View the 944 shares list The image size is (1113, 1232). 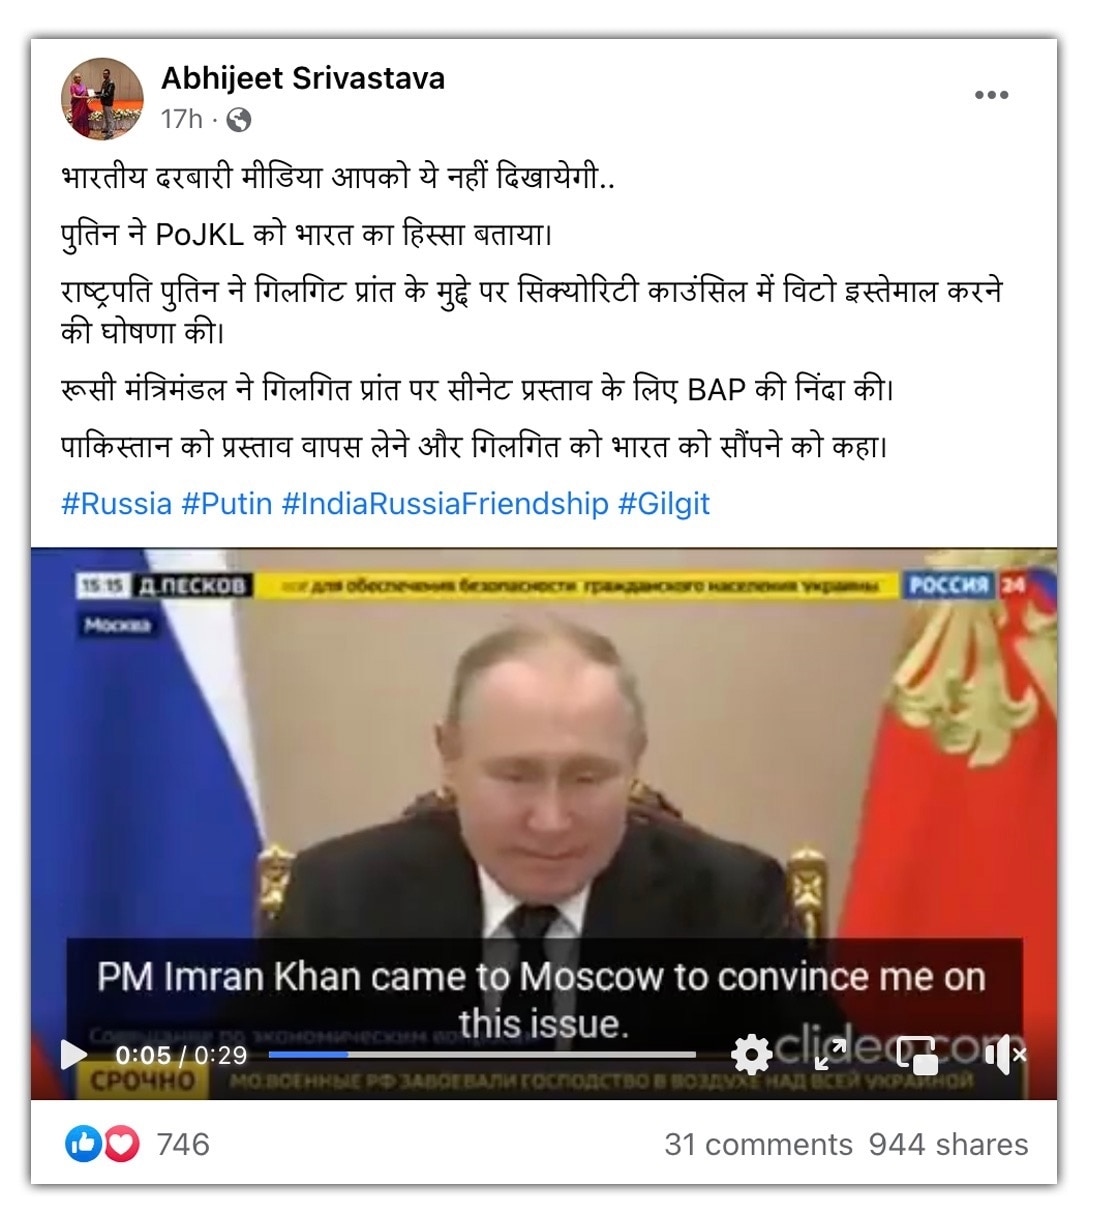click(x=948, y=1144)
